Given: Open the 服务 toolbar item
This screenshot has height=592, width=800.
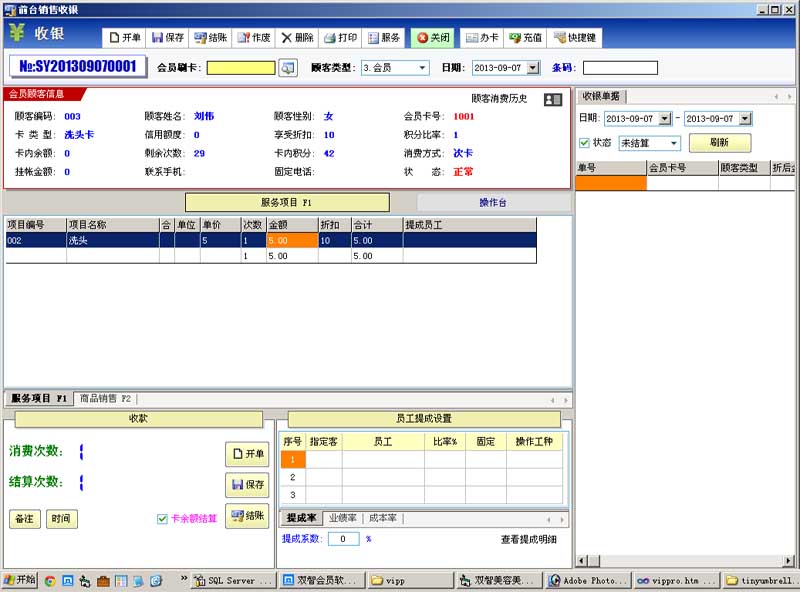Looking at the screenshot, I should tap(384, 38).
